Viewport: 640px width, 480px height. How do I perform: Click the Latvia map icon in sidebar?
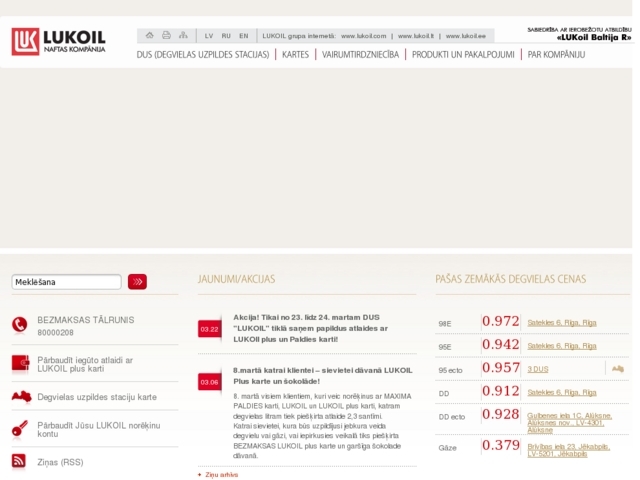coord(21,396)
